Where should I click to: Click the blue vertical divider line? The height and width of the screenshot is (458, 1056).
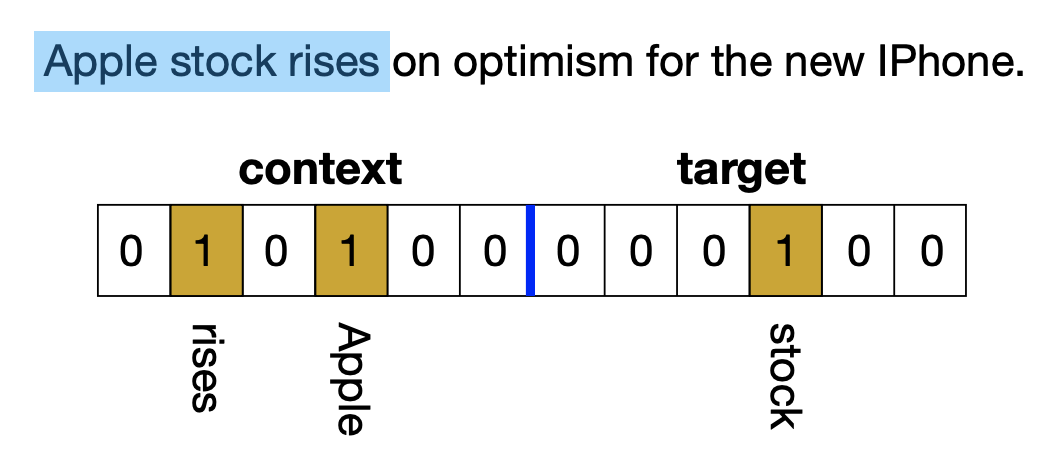(x=530, y=251)
